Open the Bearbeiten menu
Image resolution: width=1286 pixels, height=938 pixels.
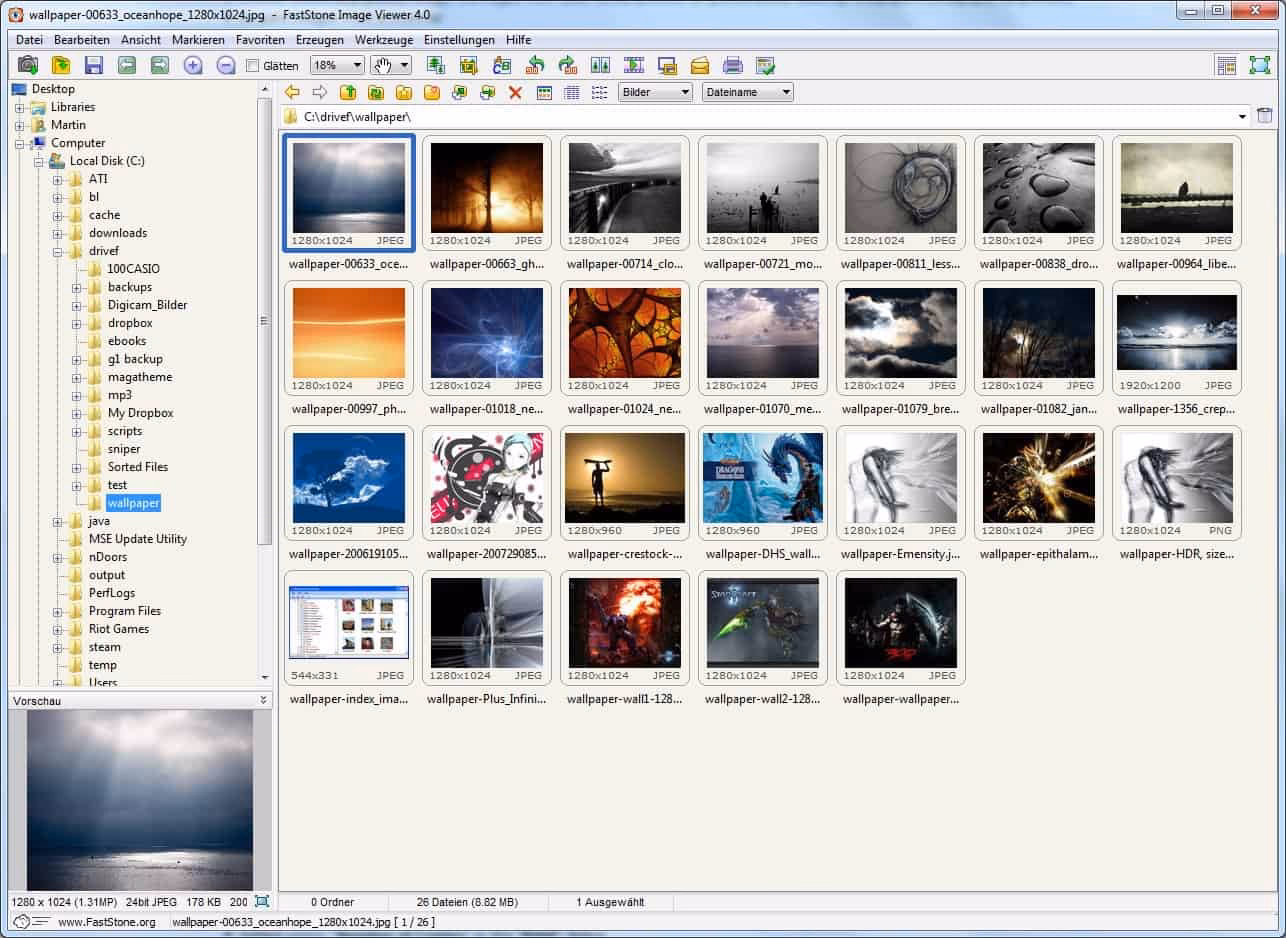[82, 40]
